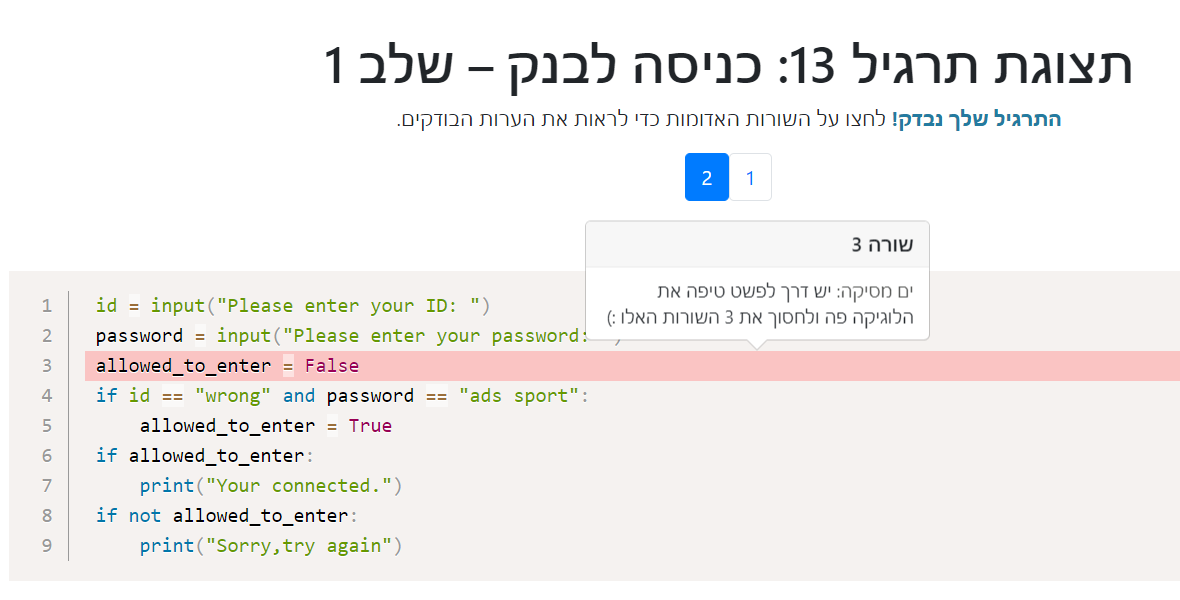1180x600 pixels.
Task: Click the 'התרגיל שלך נבדק!' bold text
Action: (976, 119)
